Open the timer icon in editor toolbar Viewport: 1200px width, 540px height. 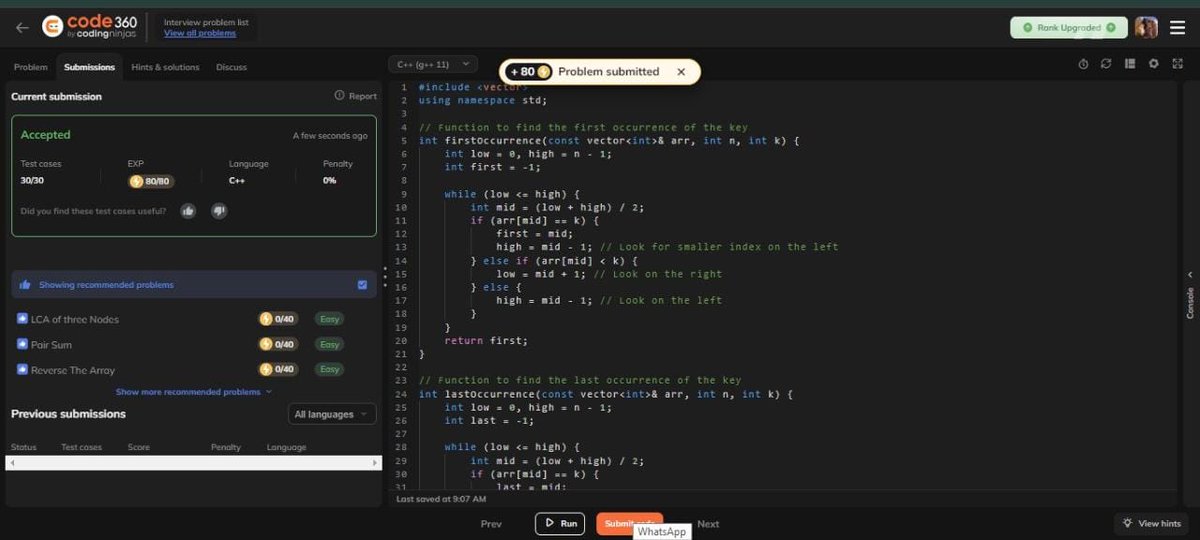pos(1083,64)
